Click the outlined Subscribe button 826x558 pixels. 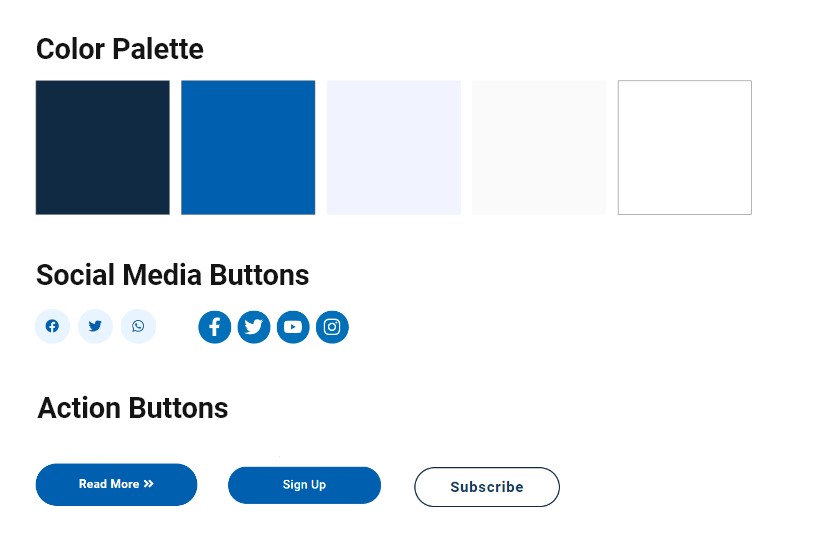(x=487, y=487)
